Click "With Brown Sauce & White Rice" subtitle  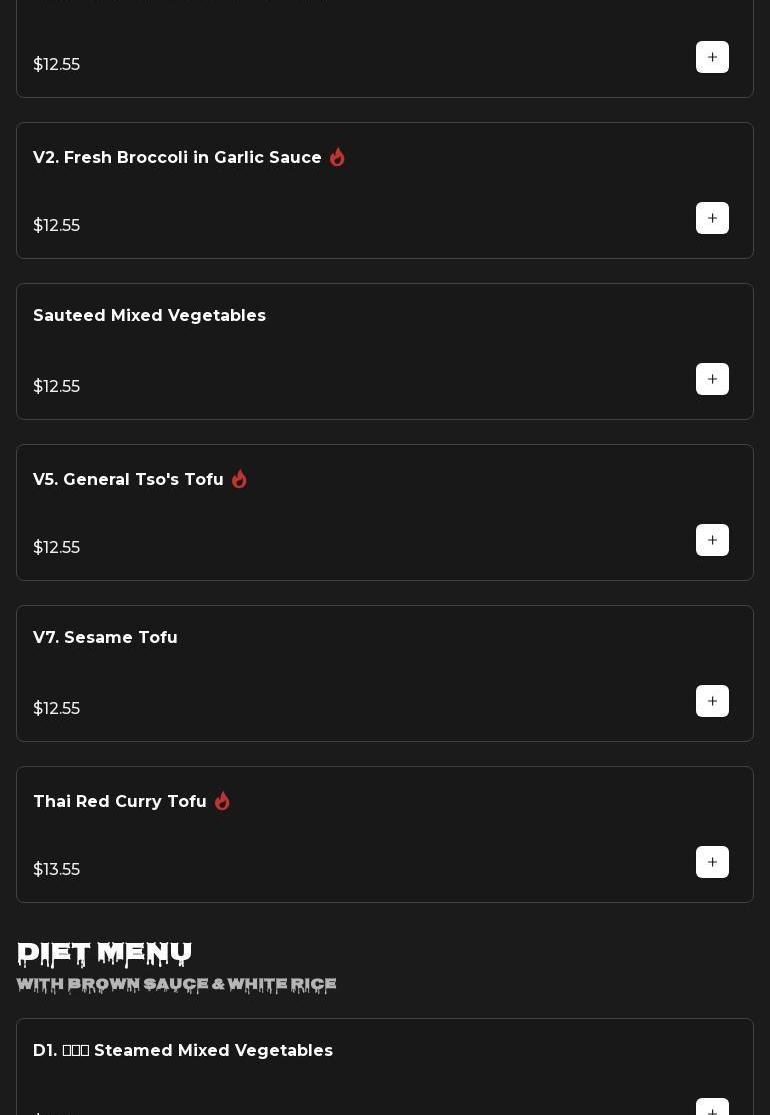176,985
